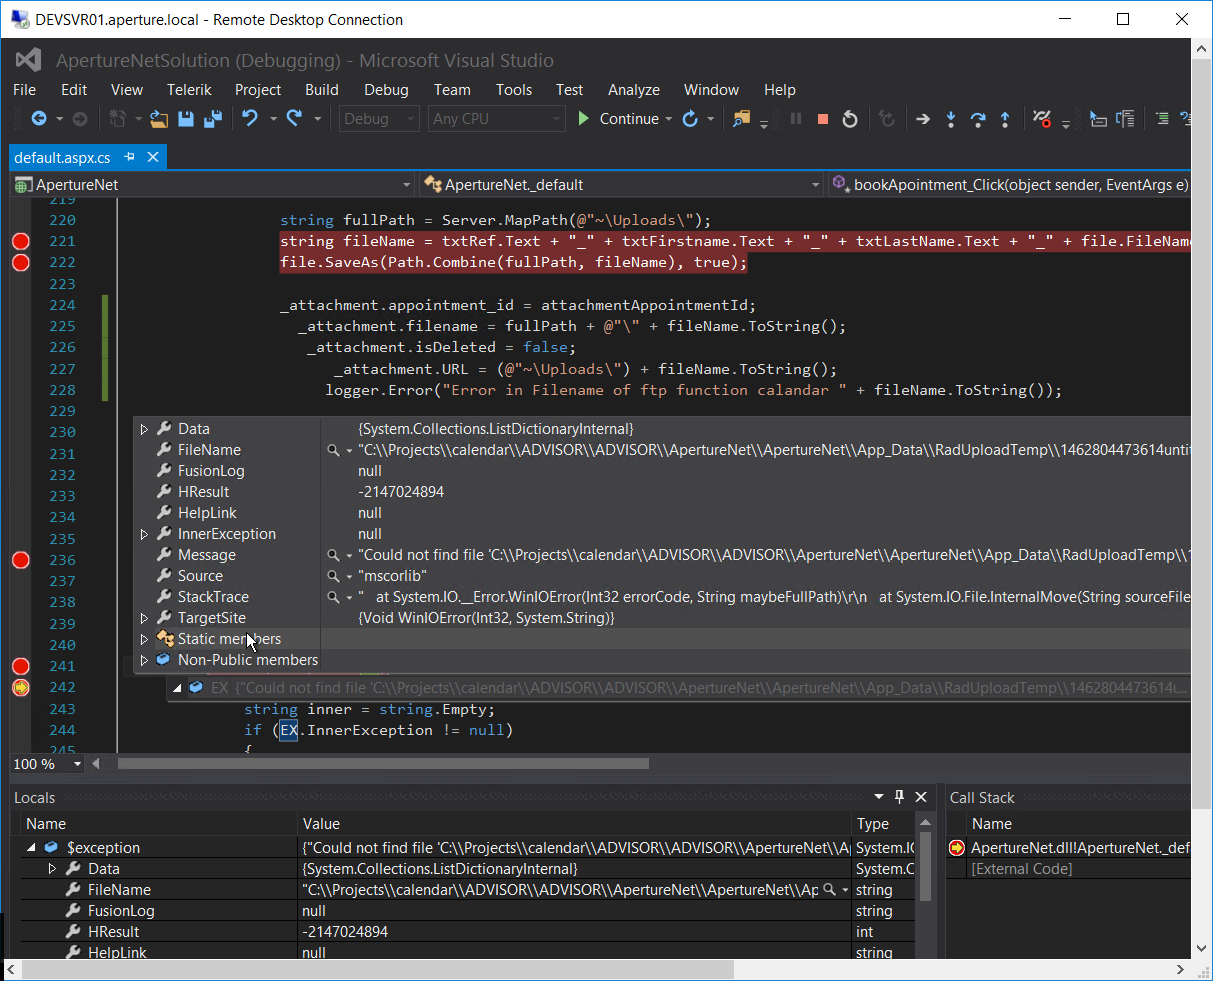The image size is (1213, 981).
Task: Open the Debug menu
Action: [385, 90]
